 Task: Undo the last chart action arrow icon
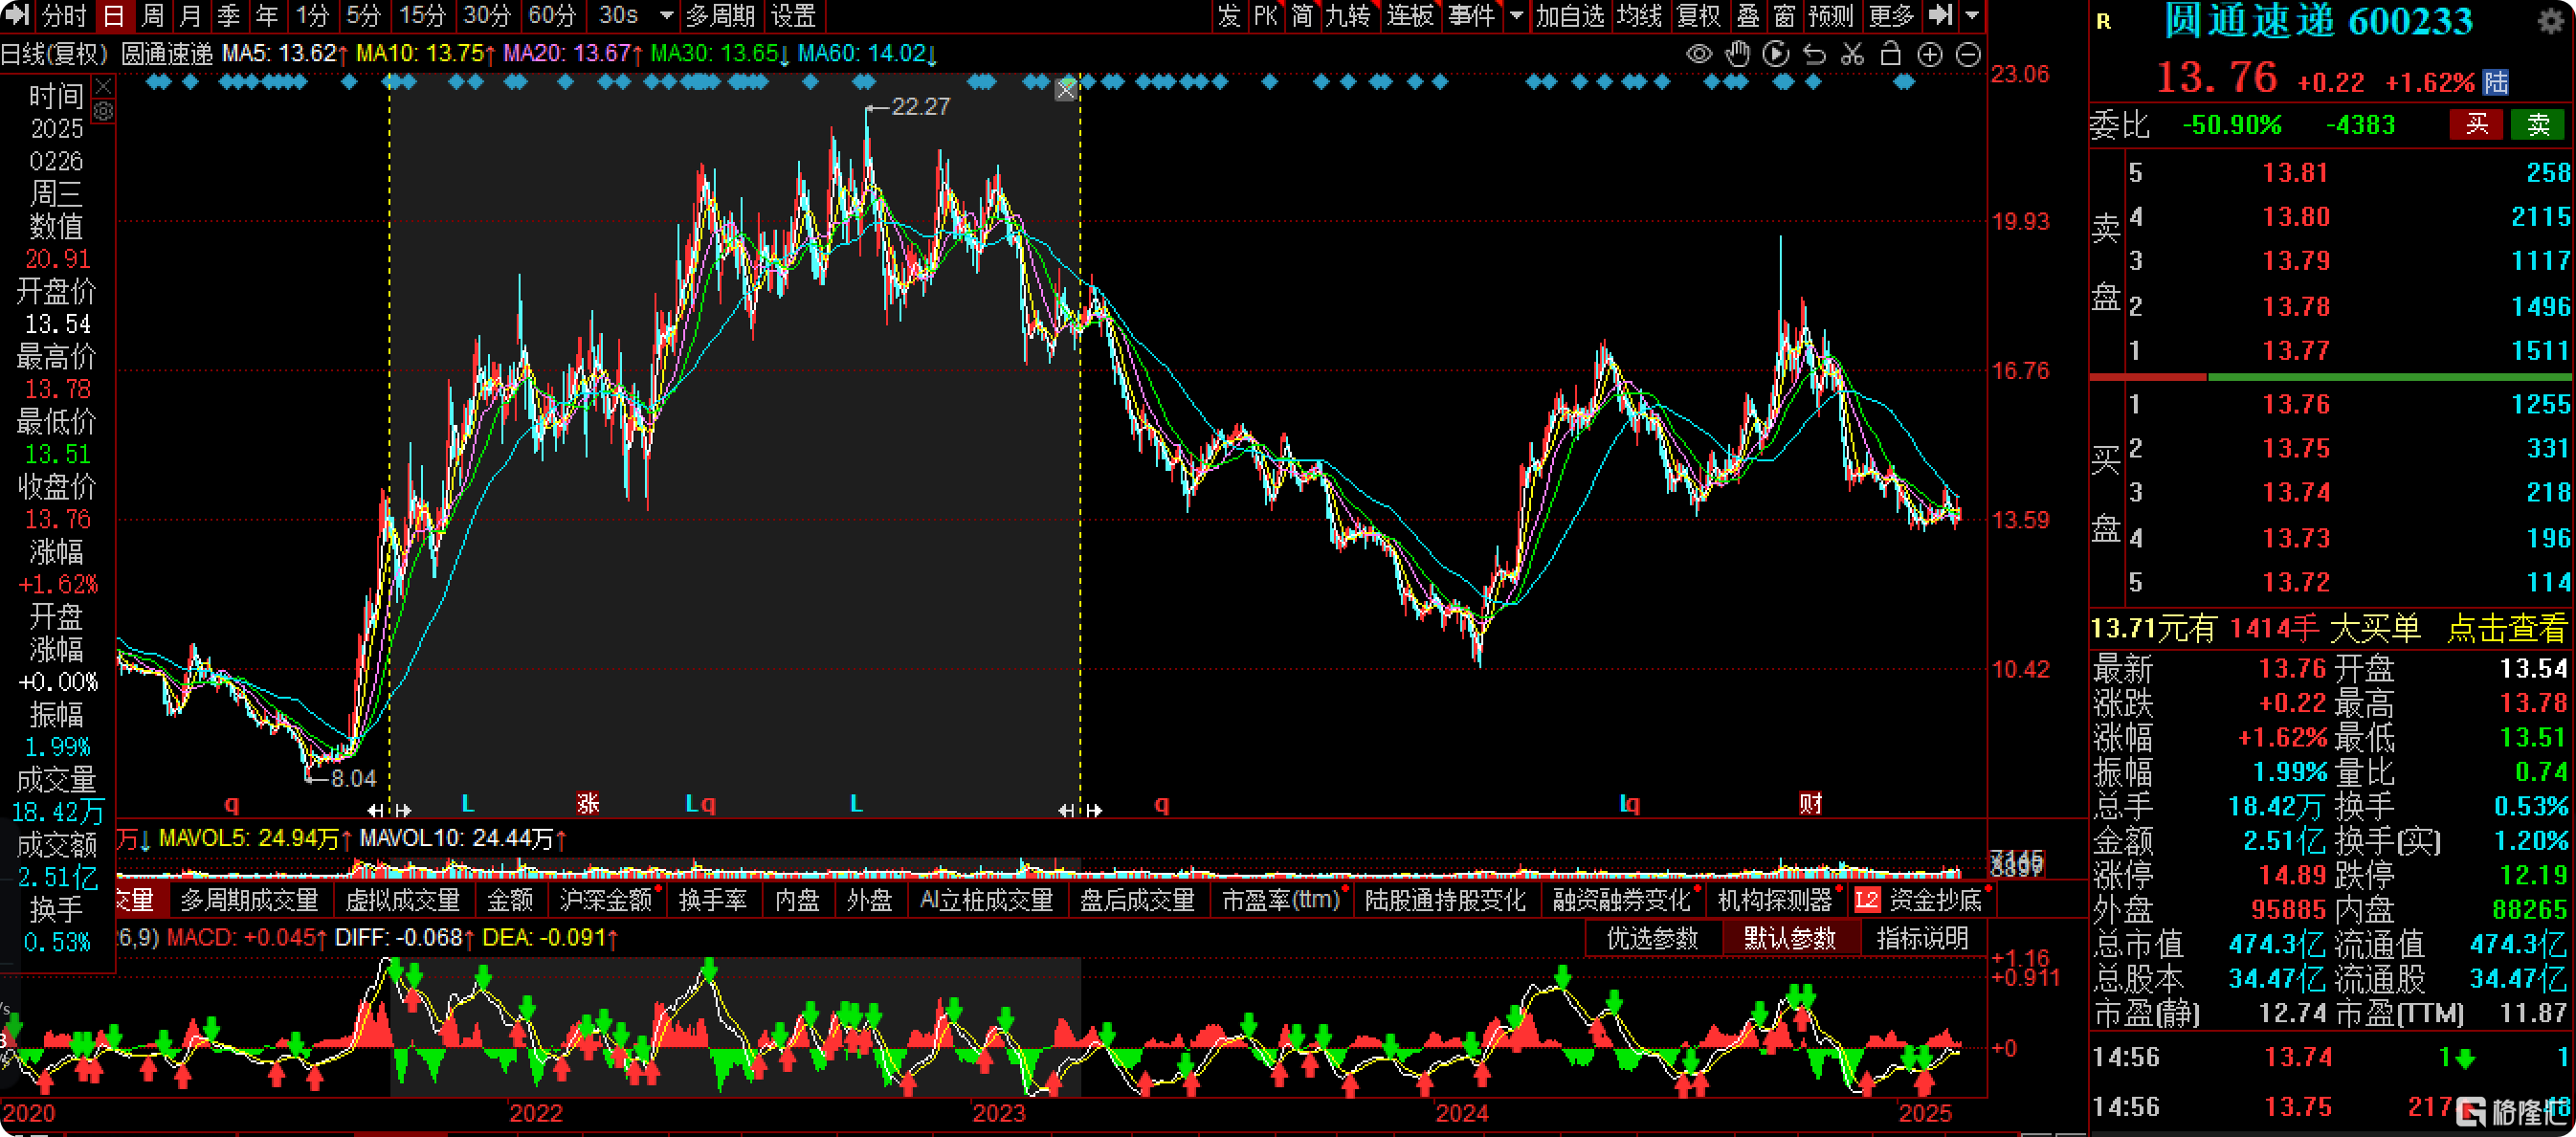1814,54
